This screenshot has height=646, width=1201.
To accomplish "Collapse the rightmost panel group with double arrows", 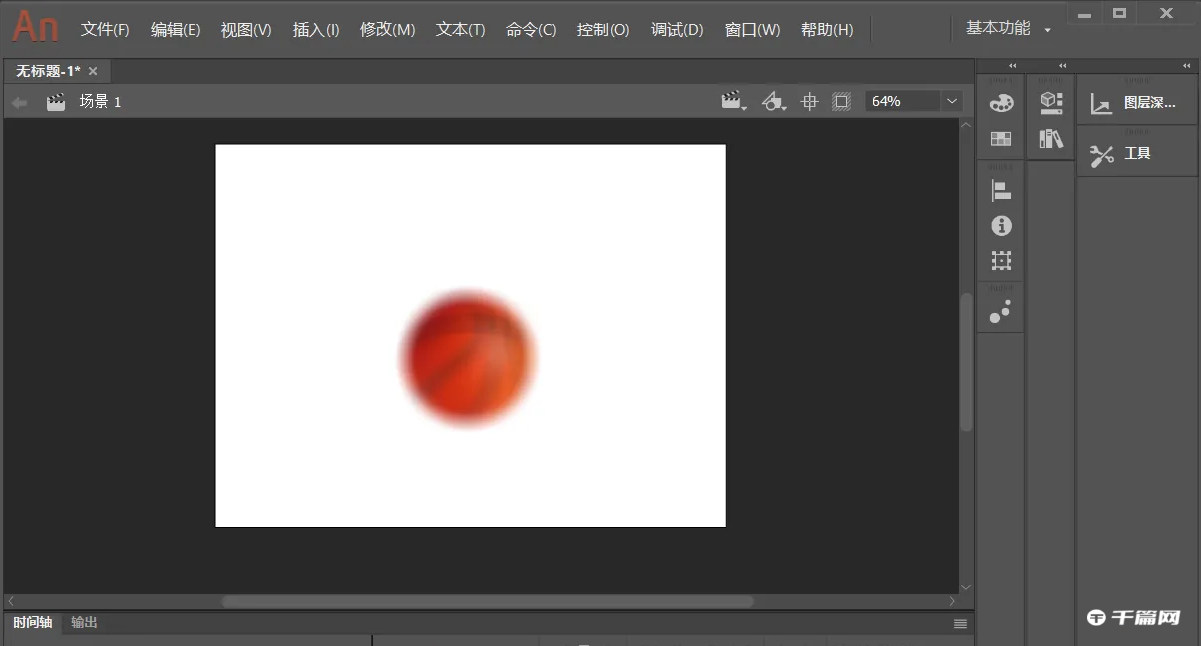I will (1186, 65).
